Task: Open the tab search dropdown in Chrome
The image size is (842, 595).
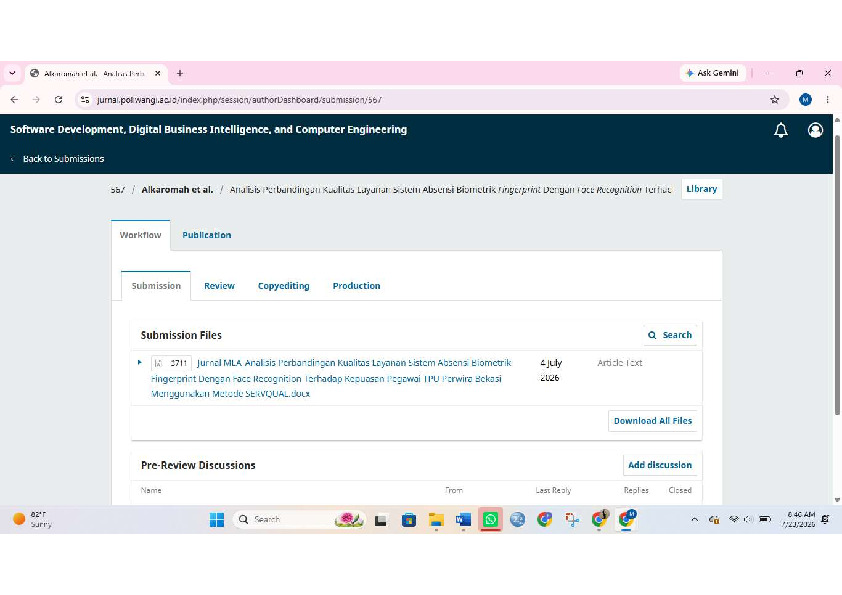Action: 12,73
